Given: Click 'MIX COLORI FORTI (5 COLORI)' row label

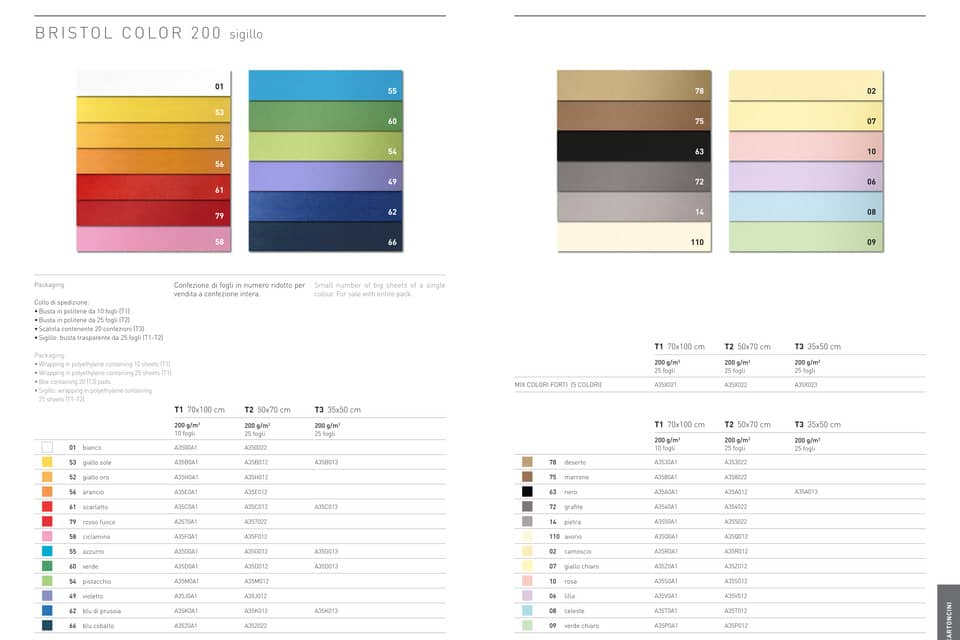Looking at the screenshot, I should [x=558, y=385].
